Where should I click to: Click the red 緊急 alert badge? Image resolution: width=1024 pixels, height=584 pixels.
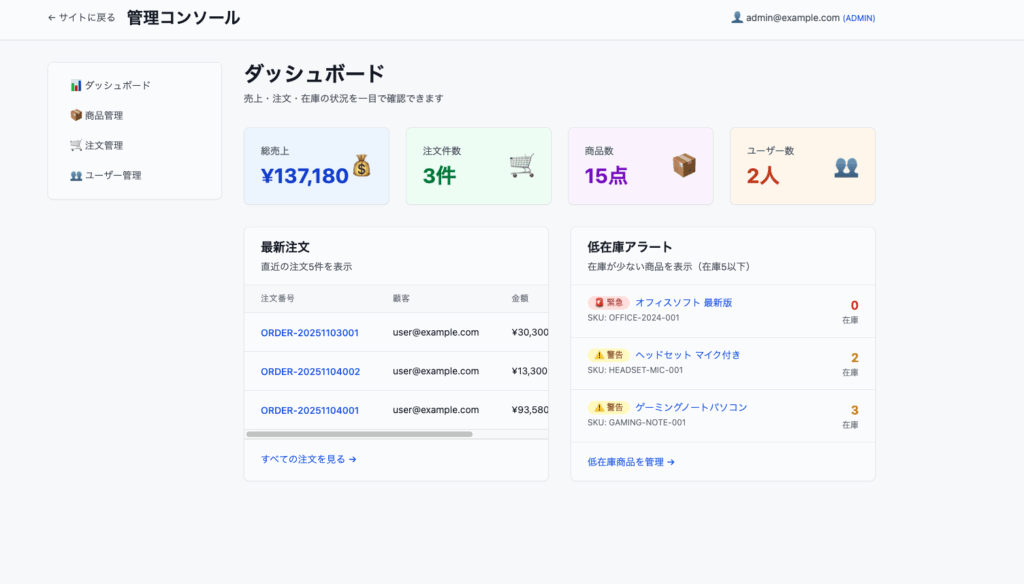click(x=608, y=302)
